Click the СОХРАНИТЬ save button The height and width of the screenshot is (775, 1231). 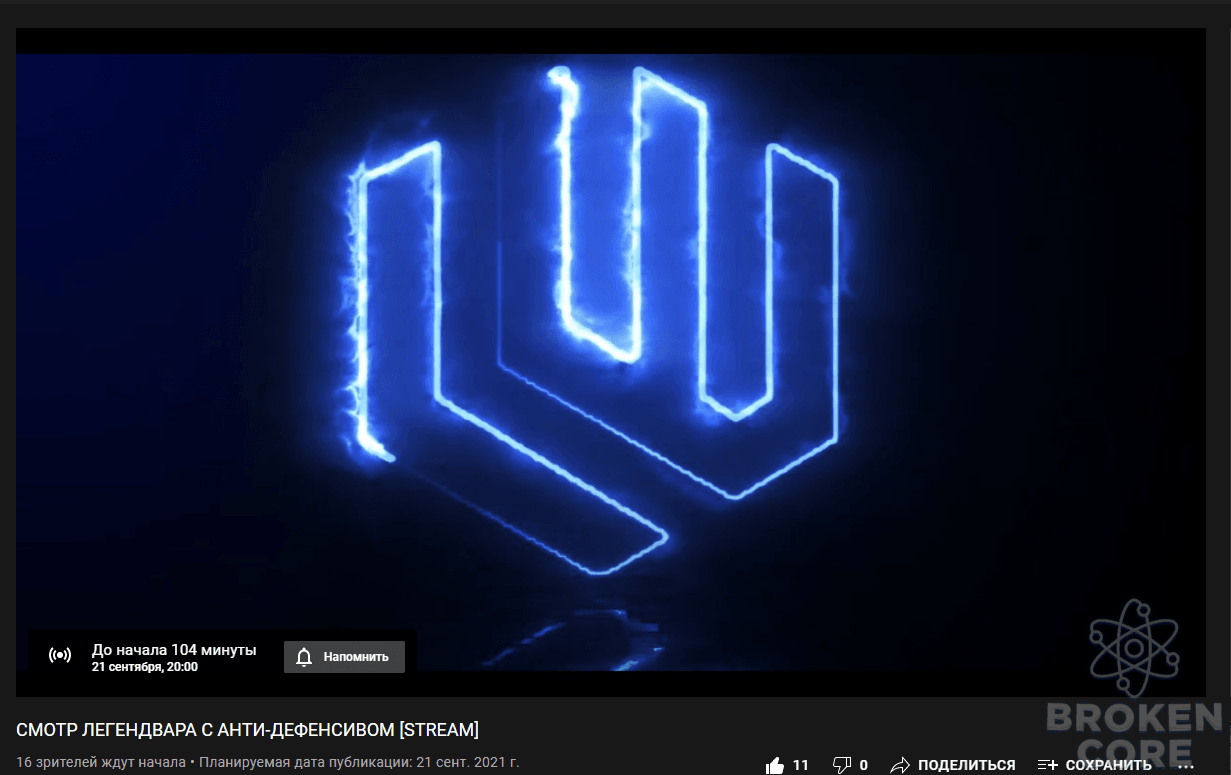[1094, 765]
